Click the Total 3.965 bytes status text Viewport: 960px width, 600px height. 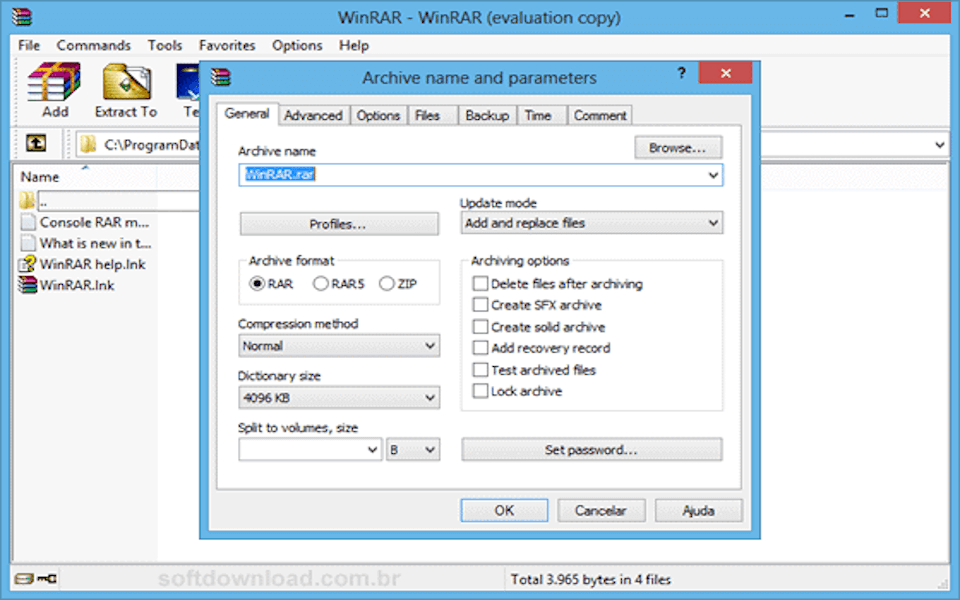pyautogui.click(x=591, y=579)
